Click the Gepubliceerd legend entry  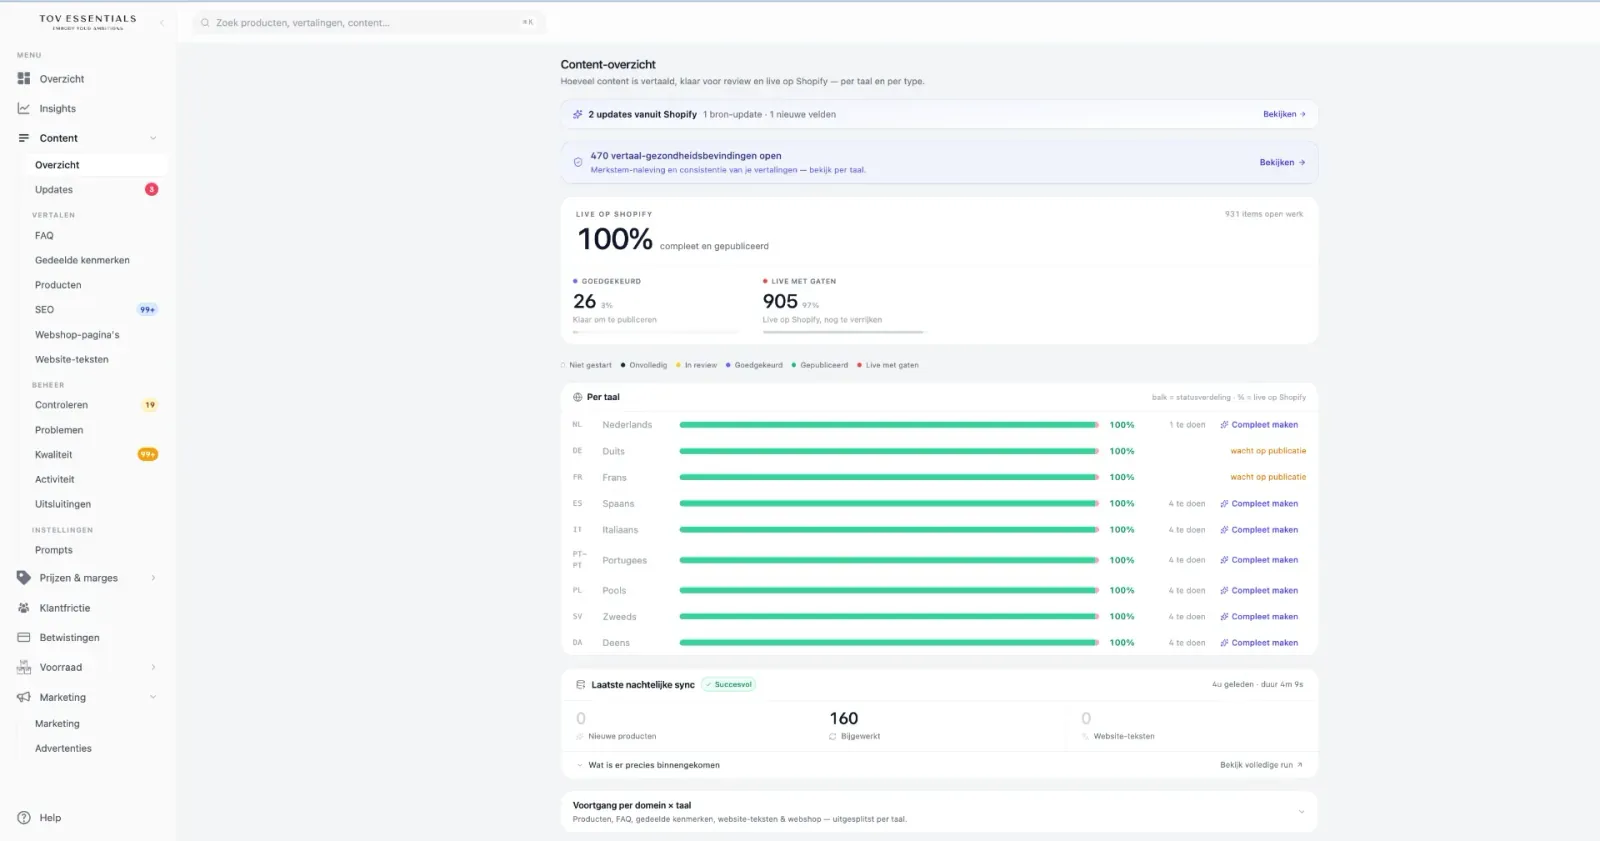(820, 365)
